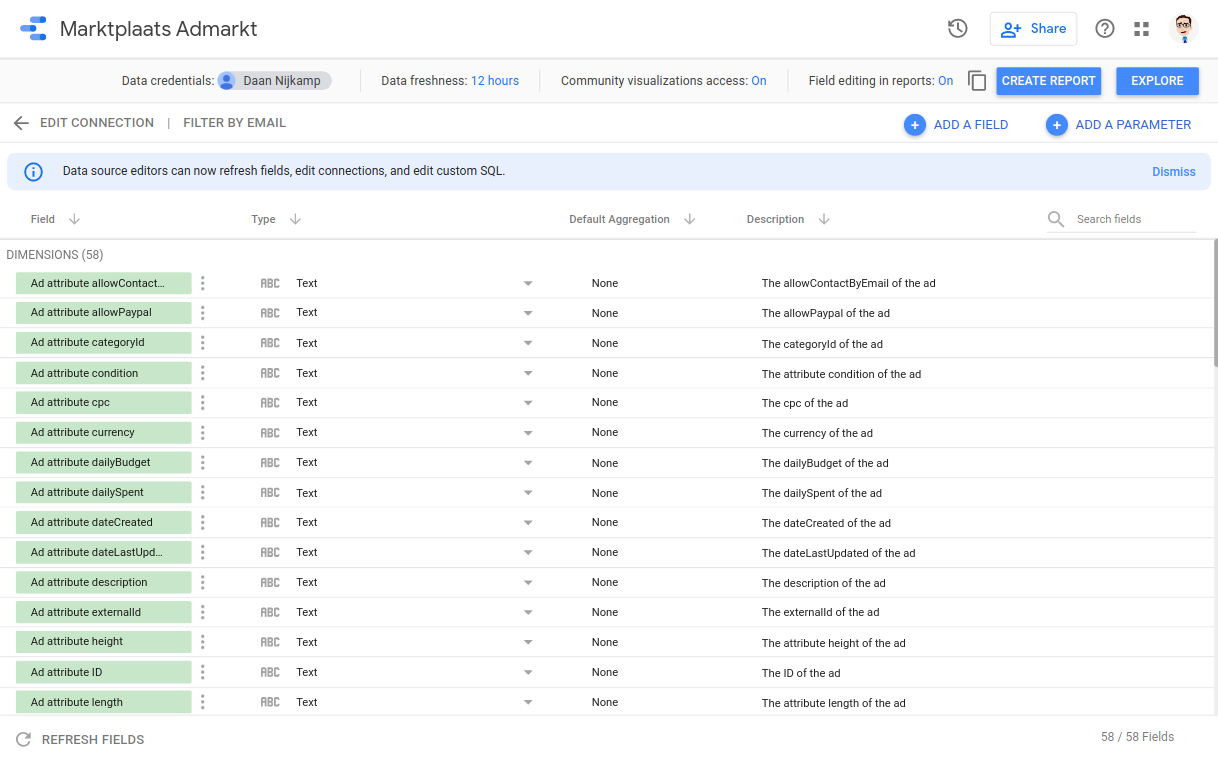Click description 'The cpc of the ad'

point(805,403)
